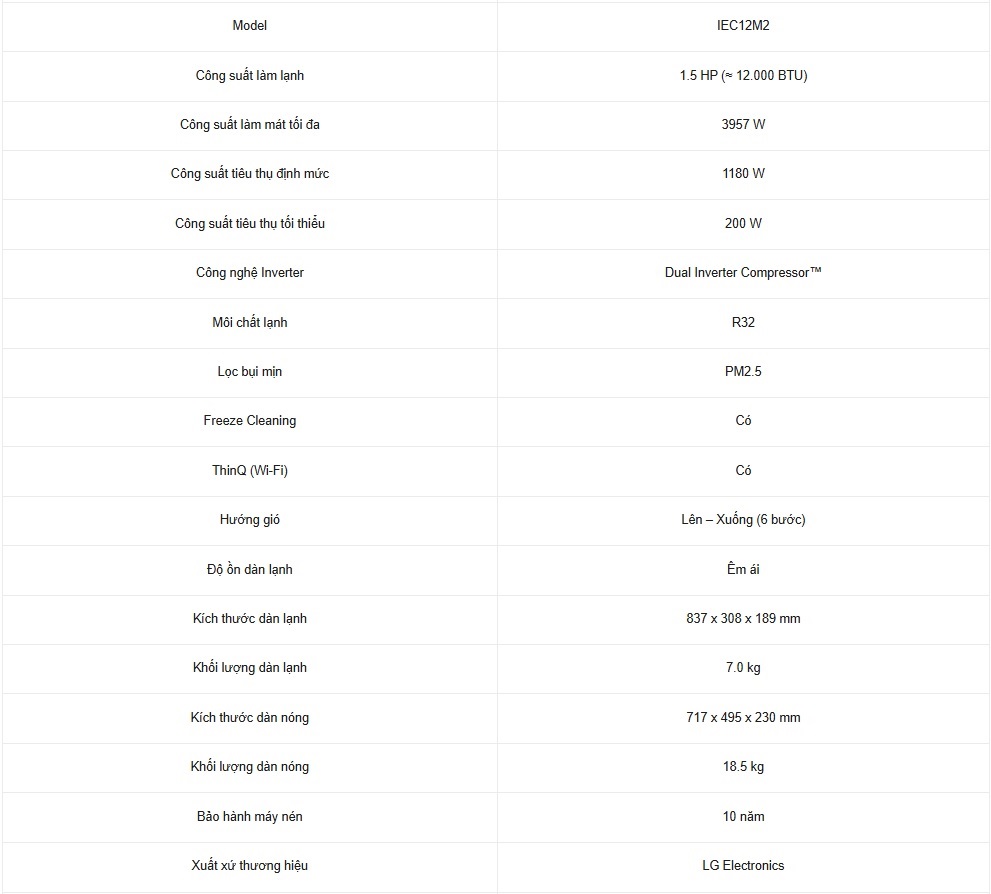Click the PM2.5 dust filter value
Screen dimensions: 991x894
(x=743, y=371)
